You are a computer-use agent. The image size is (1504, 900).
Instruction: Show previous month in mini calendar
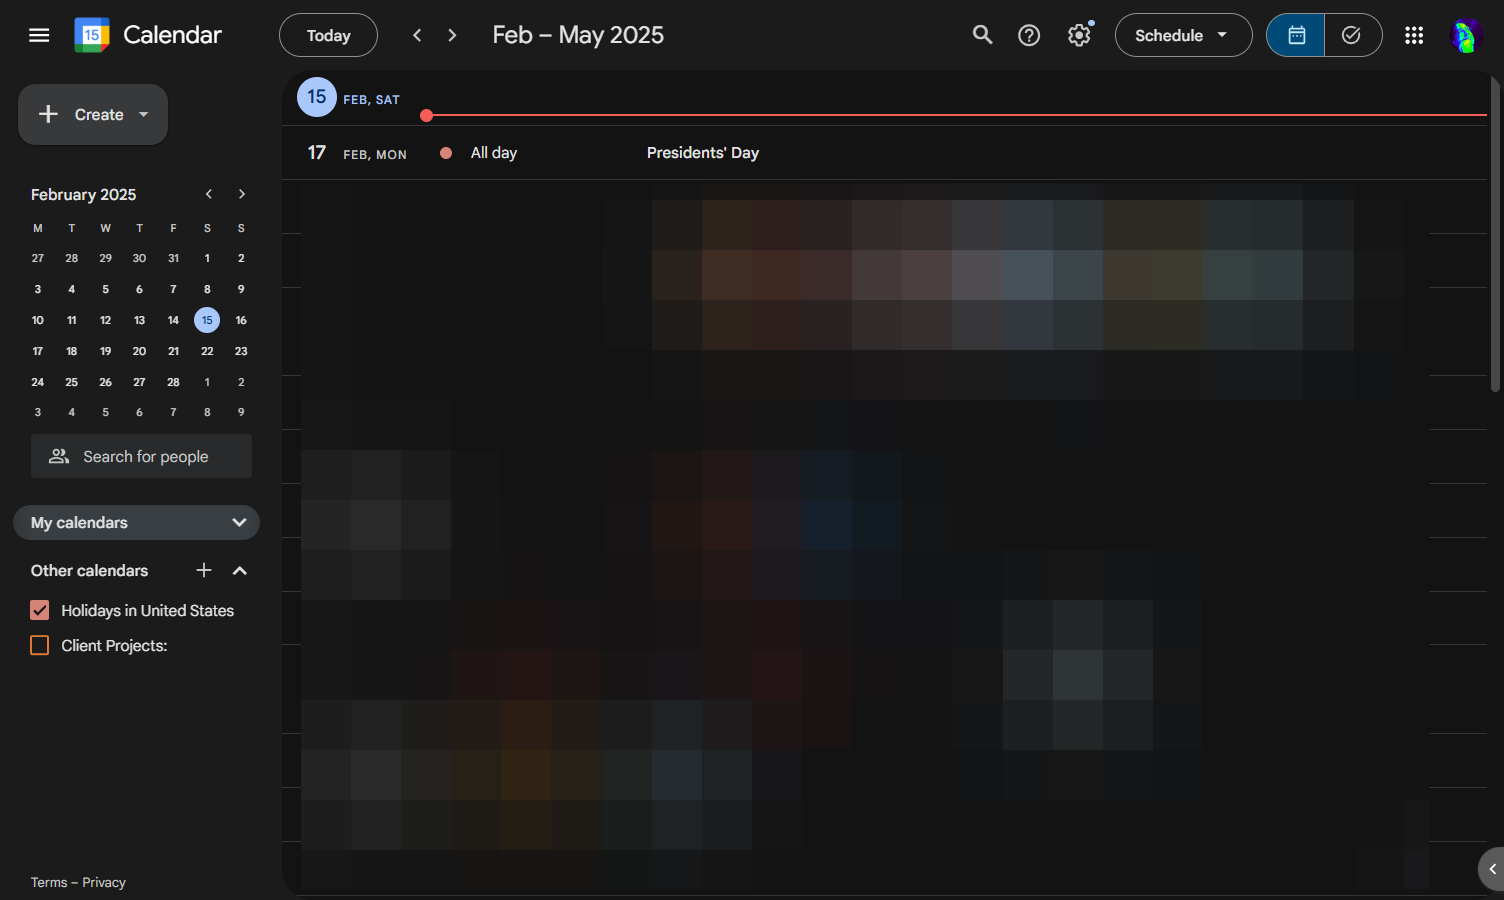209,194
